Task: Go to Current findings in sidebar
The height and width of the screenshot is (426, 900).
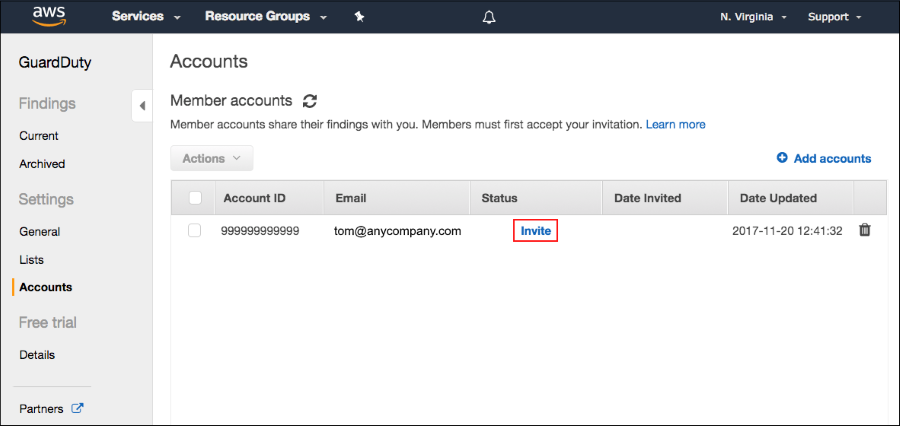Action: [39, 136]
